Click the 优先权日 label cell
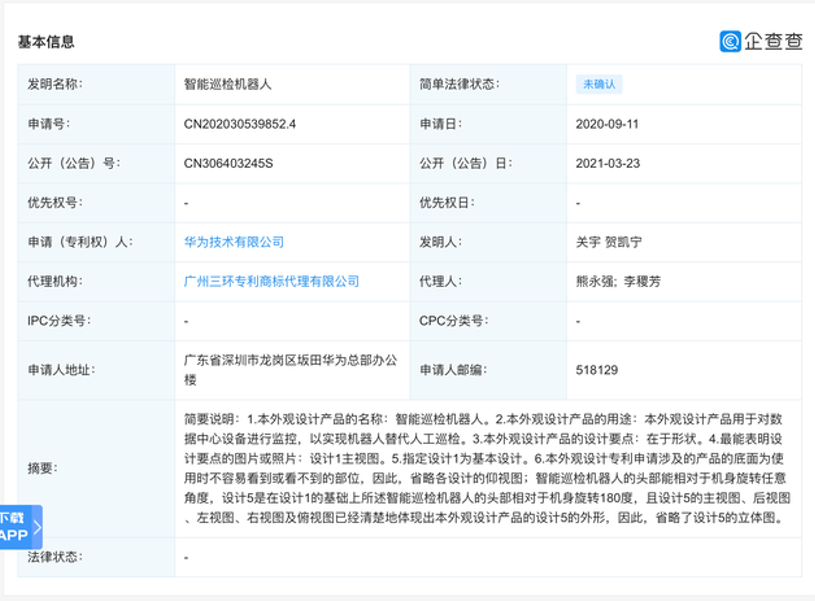 (488, 203)
